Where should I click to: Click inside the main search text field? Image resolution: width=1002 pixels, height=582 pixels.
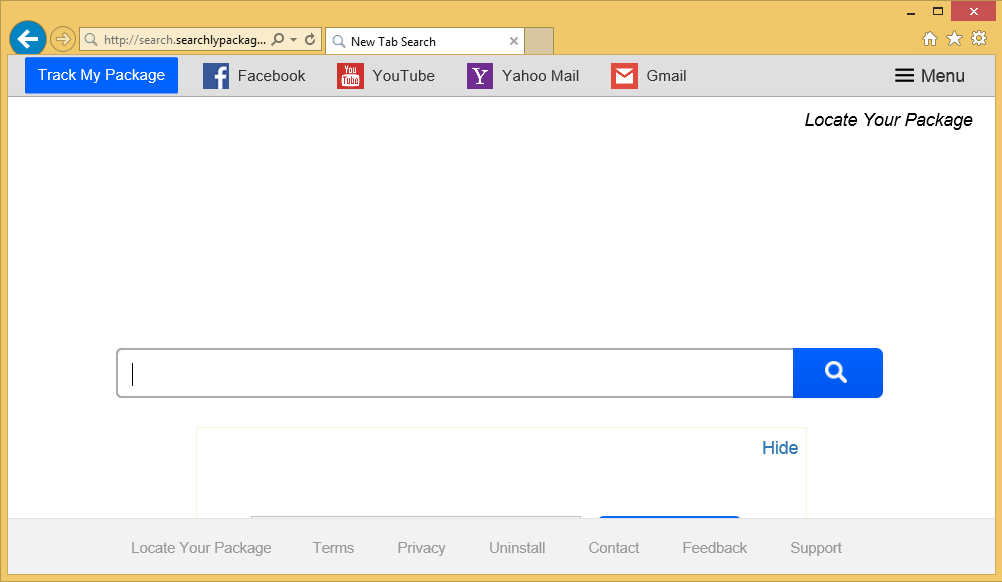(455, 373)
